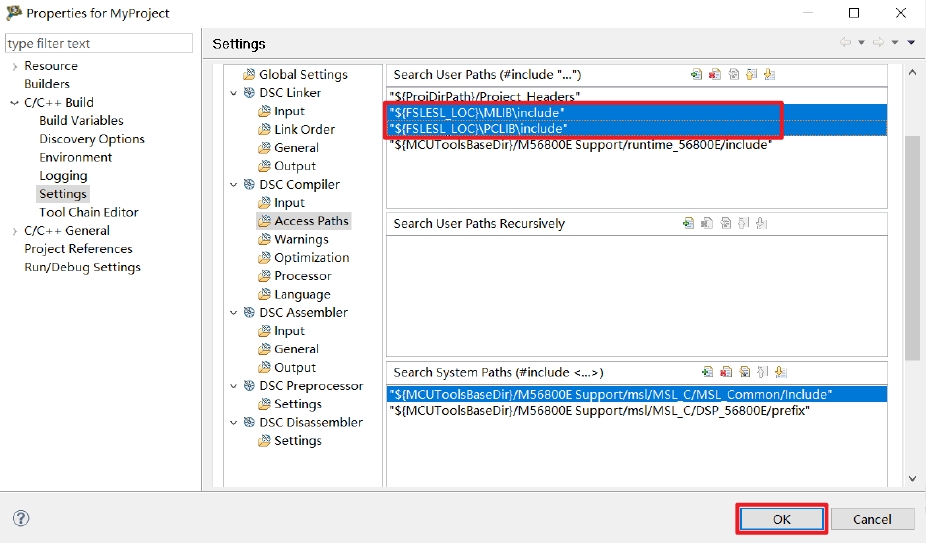Click Add icon in Search System Paths toolbar
Viewport: 926px width, 543px height.
pos(708,372)
